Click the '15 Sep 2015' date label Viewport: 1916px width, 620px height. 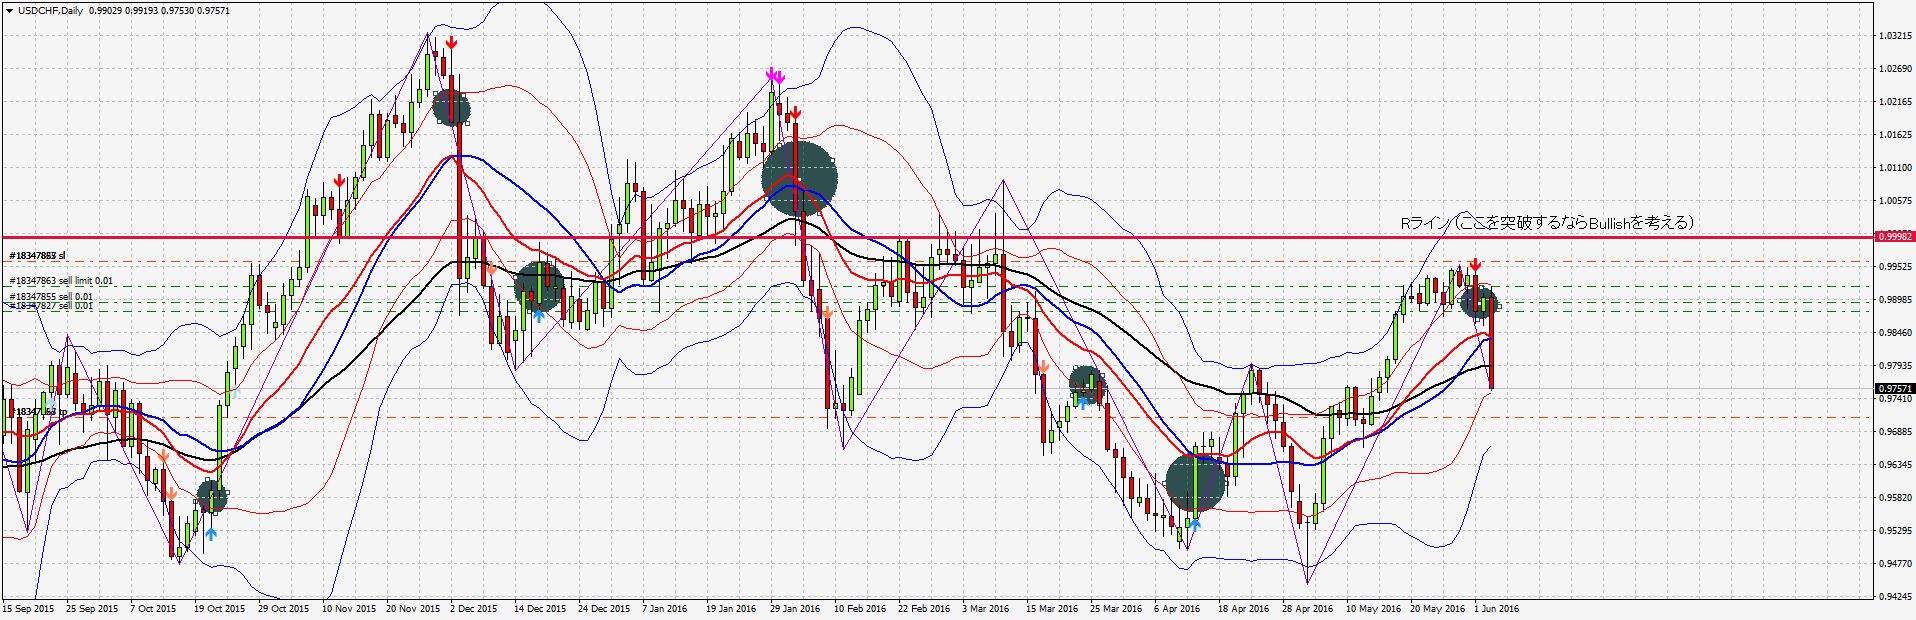(28, 609)
